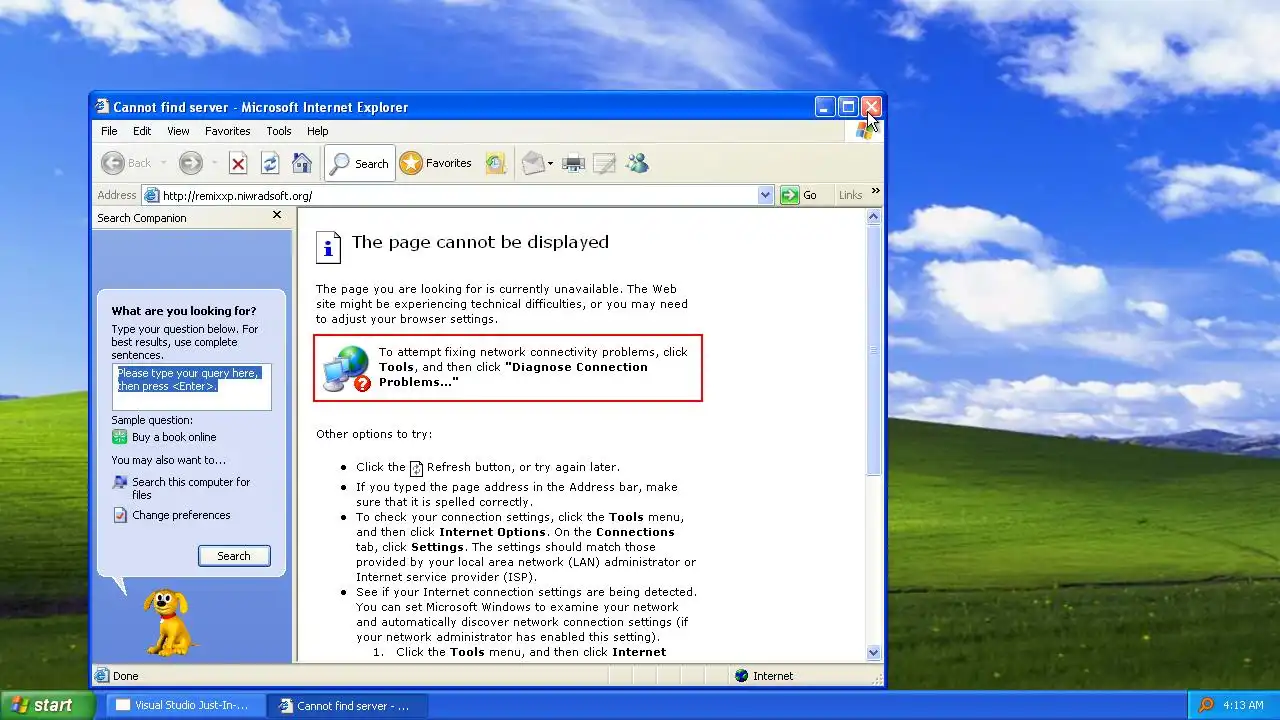Switch to Visual Studio Just-In-Time taskbar item
This screenshot has width=1280, height=720.
pyautogui.click(x=186, y=705)
